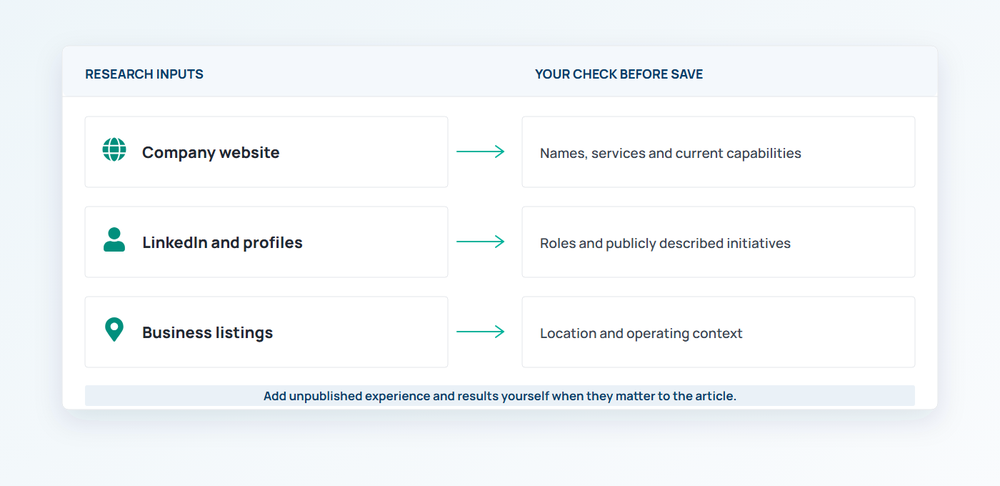Click the person icon beside LinkedIn and profiles
The width and height of the screenshot is (1000, 486).
tap(114, 240)
